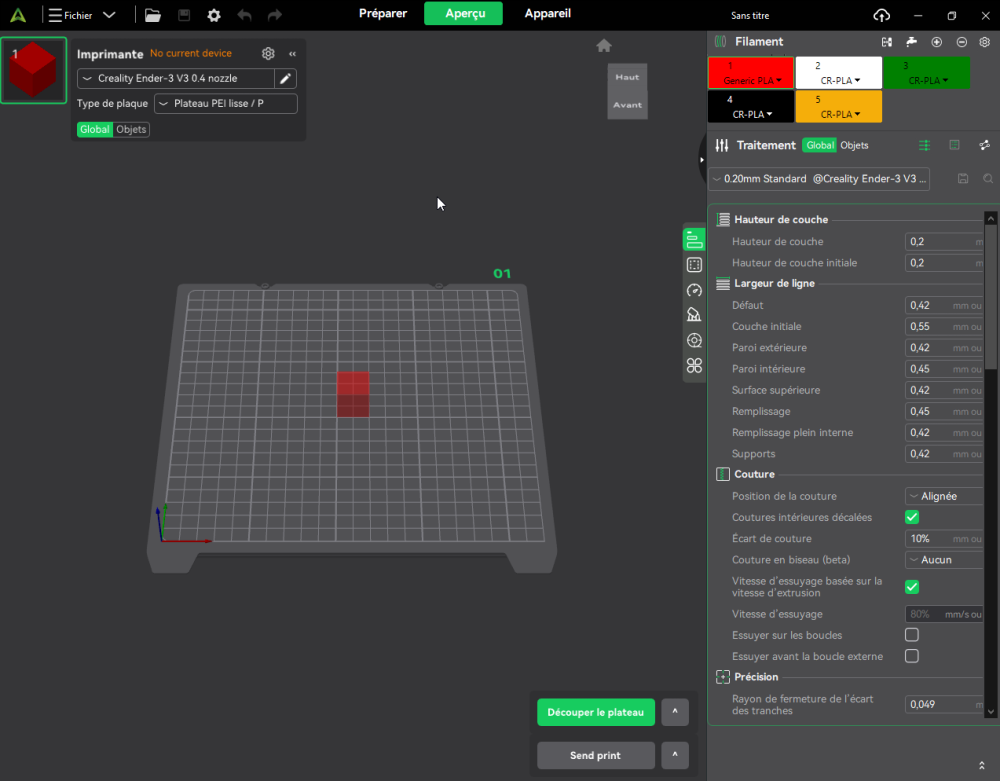Open filament 4 CR-PLA dropdown arrow
The height and width of the screenshot is (781, 1000).
(770, 115)
